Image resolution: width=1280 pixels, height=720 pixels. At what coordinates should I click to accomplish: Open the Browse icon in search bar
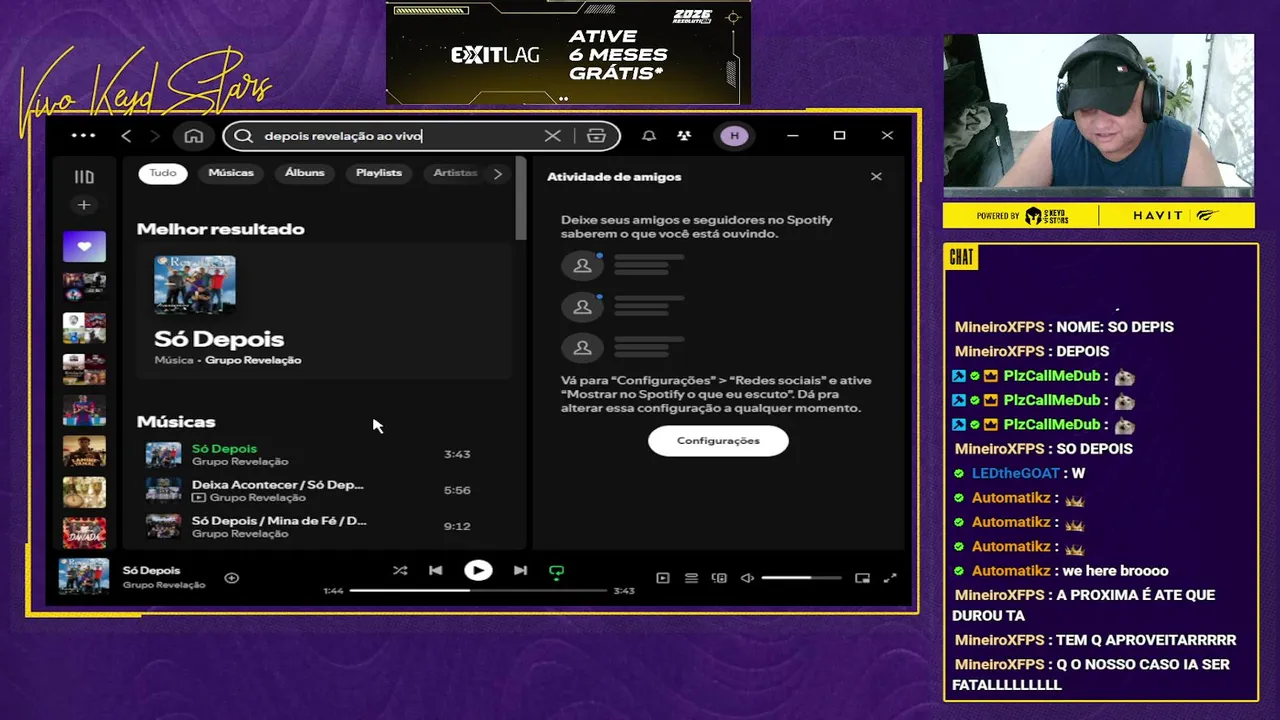tap(597, 136)
